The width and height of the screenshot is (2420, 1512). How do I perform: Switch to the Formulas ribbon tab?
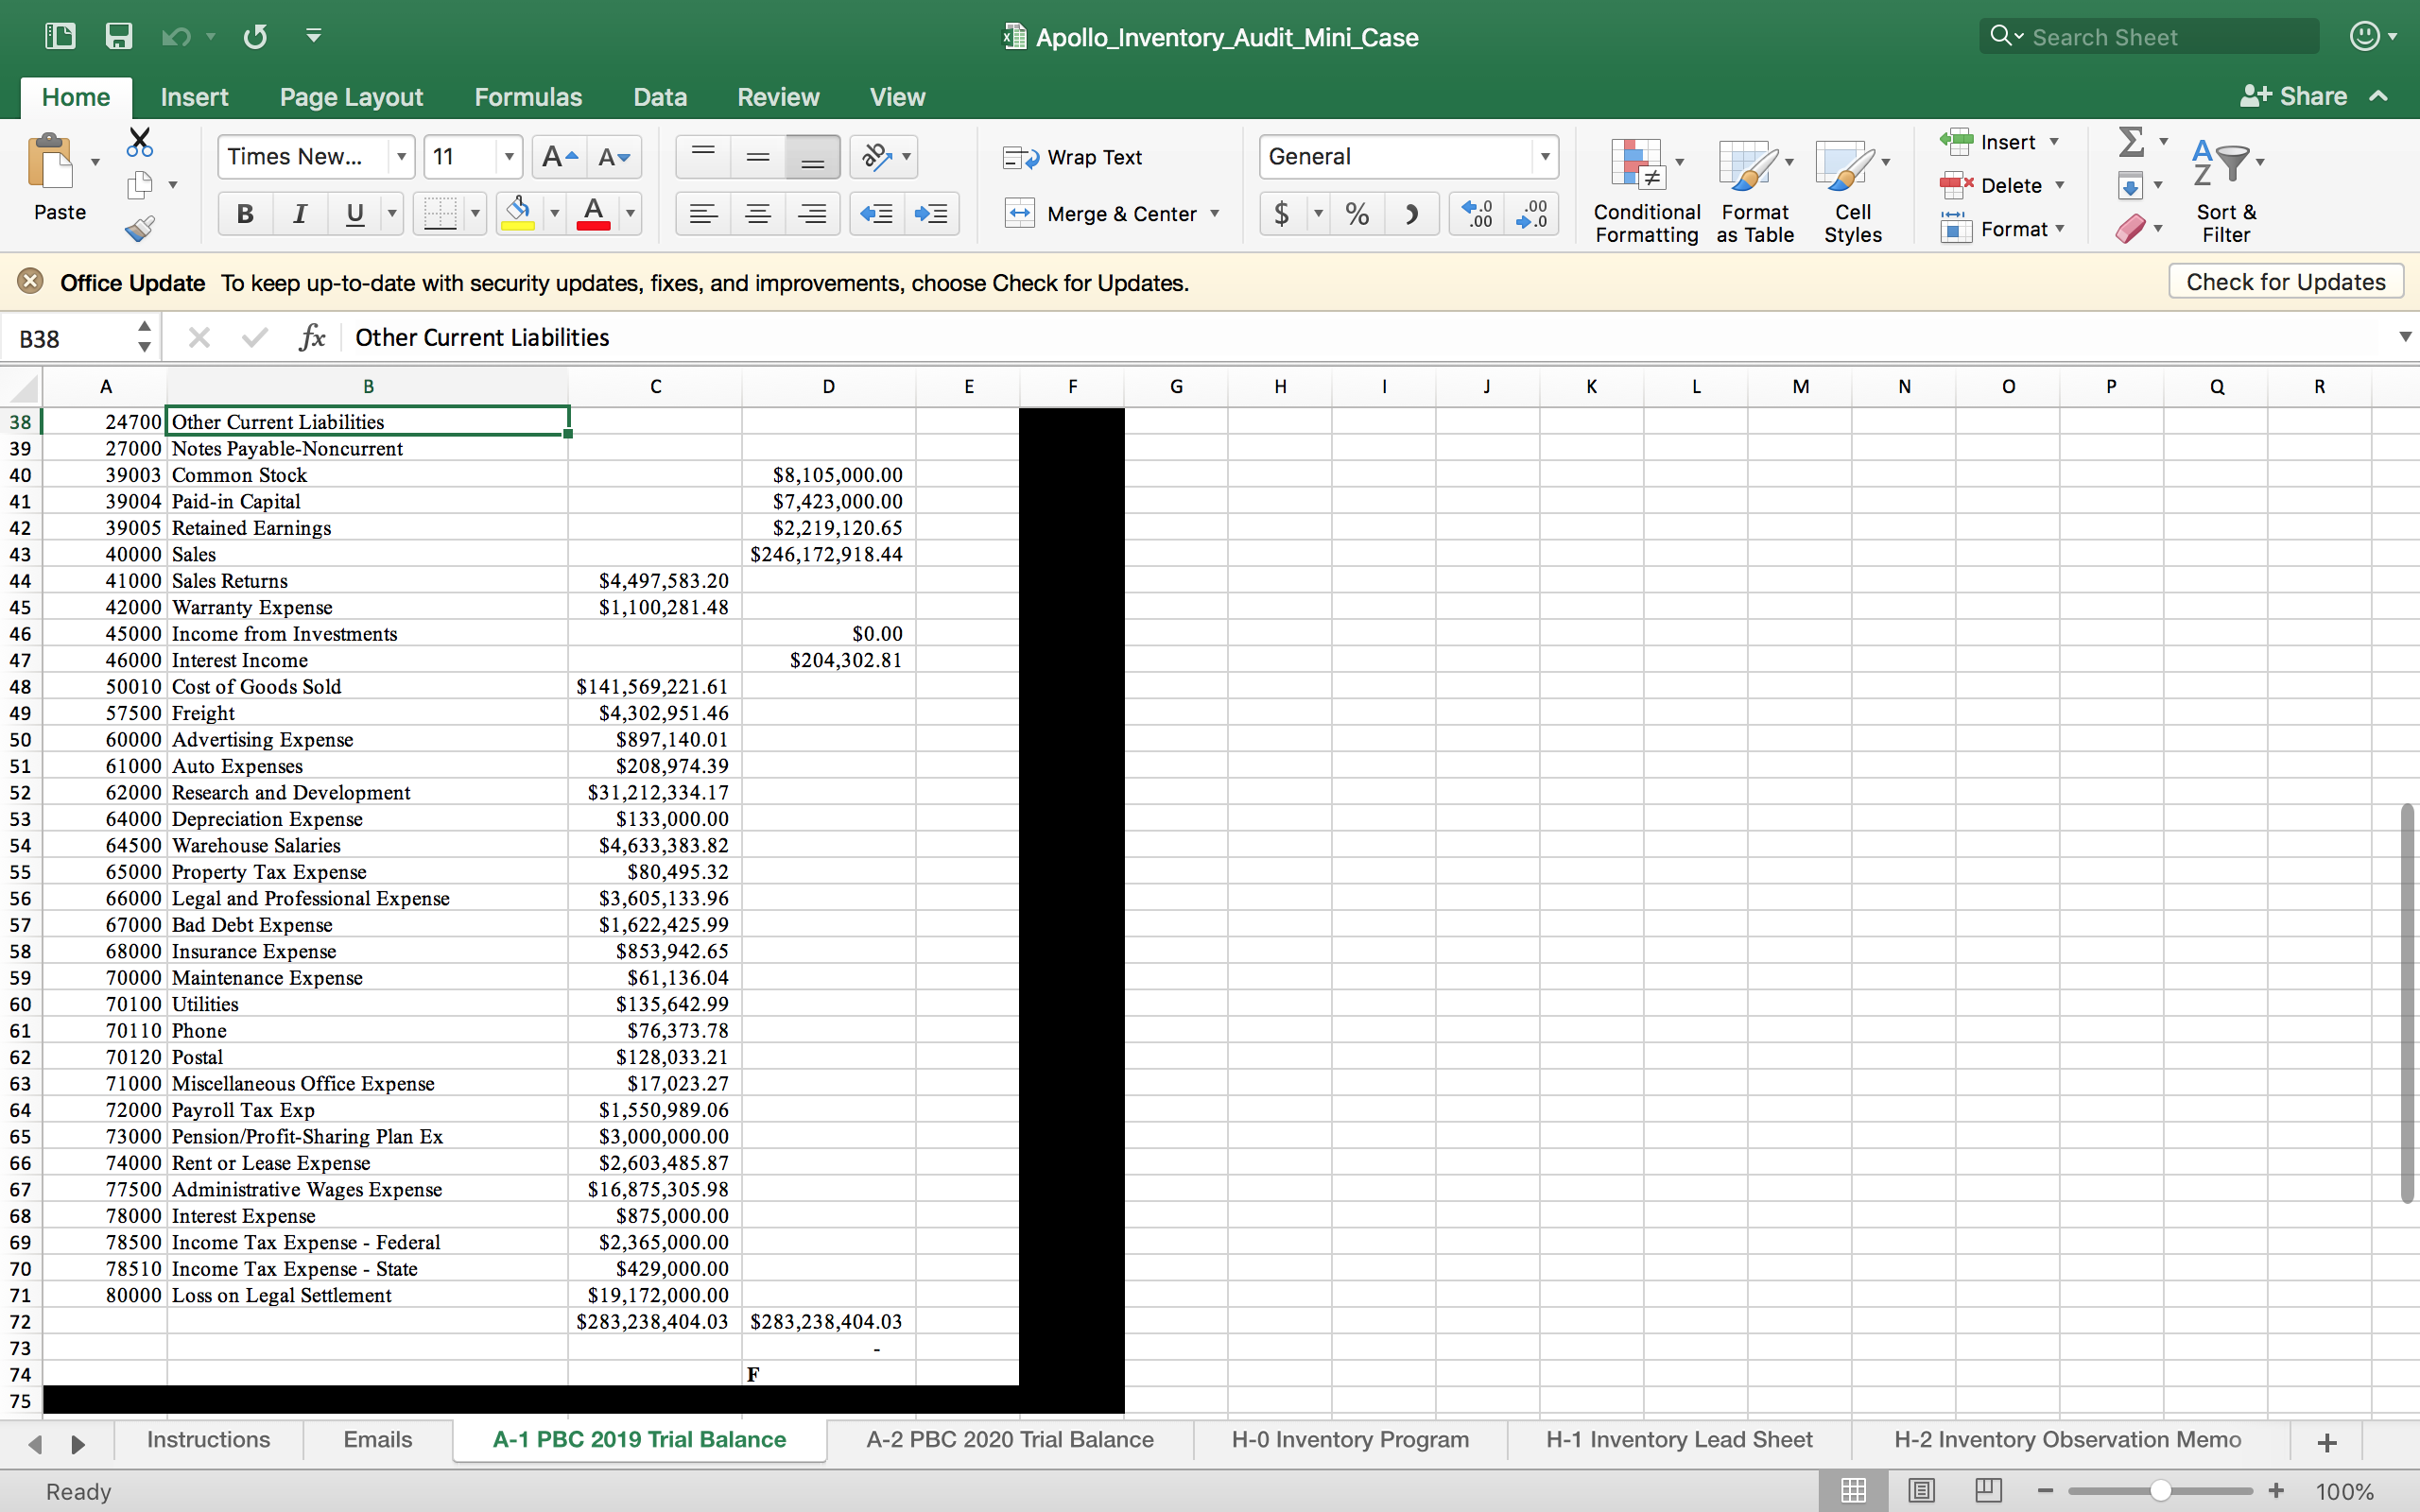pos(527,97)
